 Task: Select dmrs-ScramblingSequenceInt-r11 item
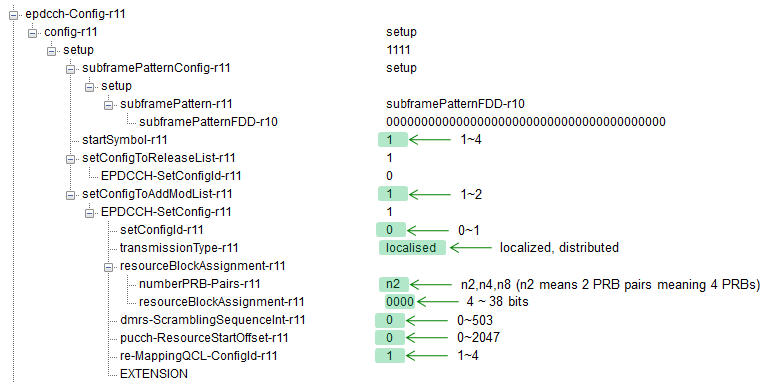point(213,320)
